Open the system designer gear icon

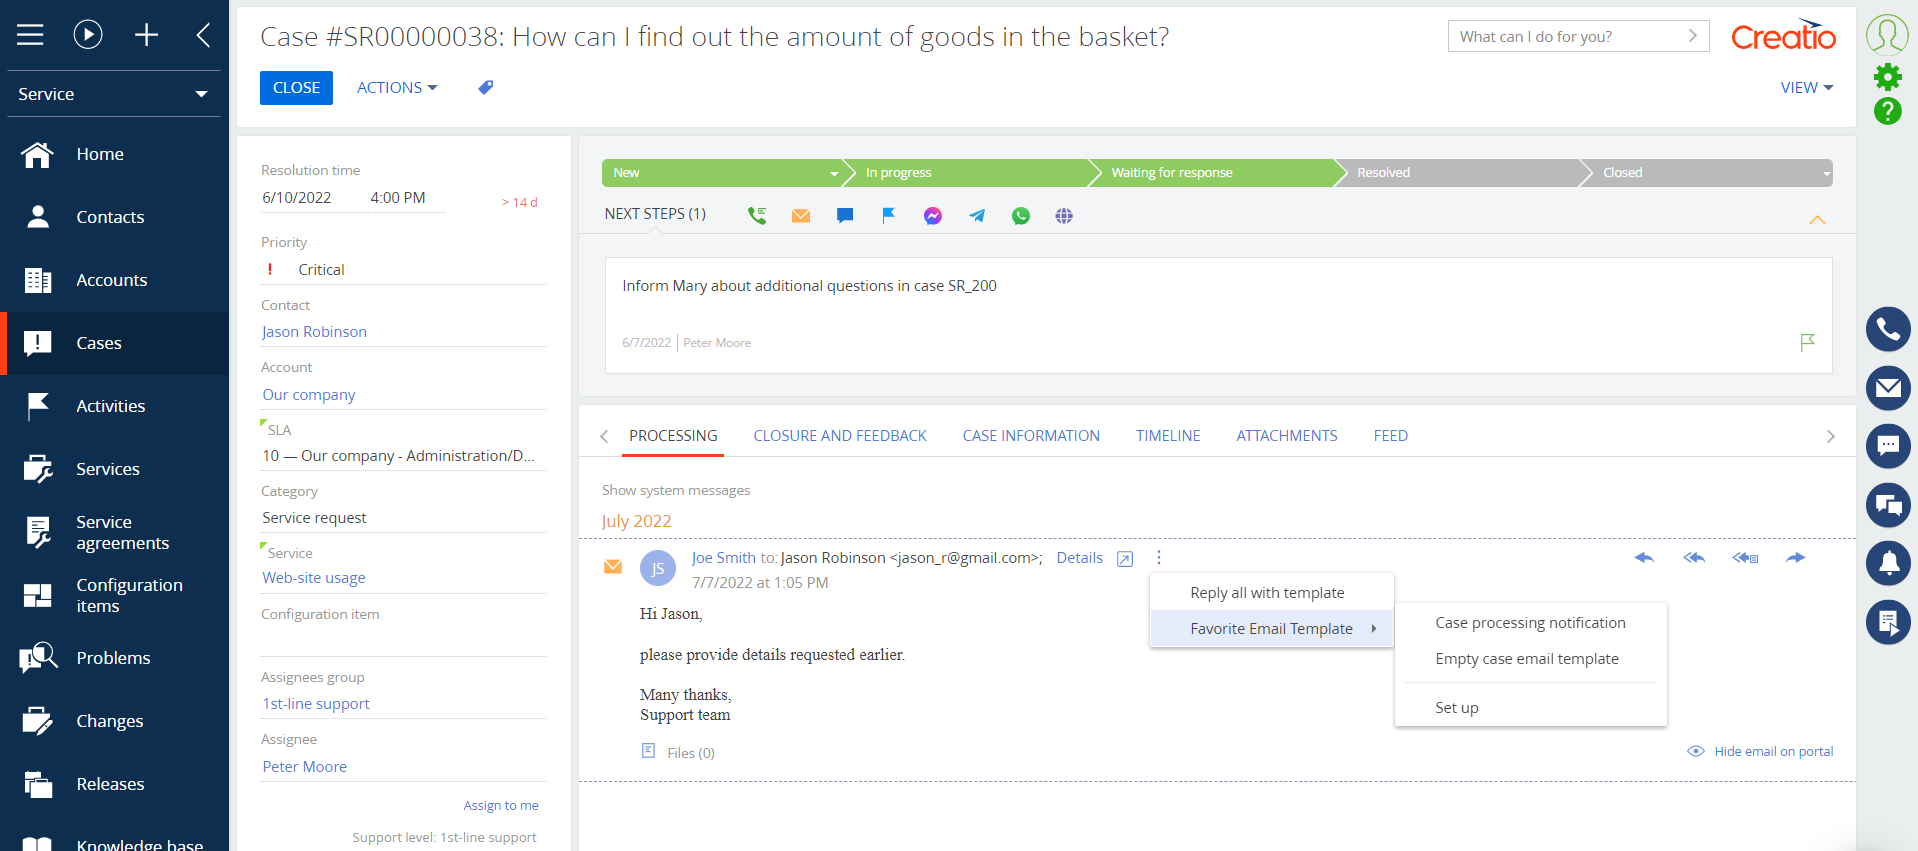coord(1888,76)
